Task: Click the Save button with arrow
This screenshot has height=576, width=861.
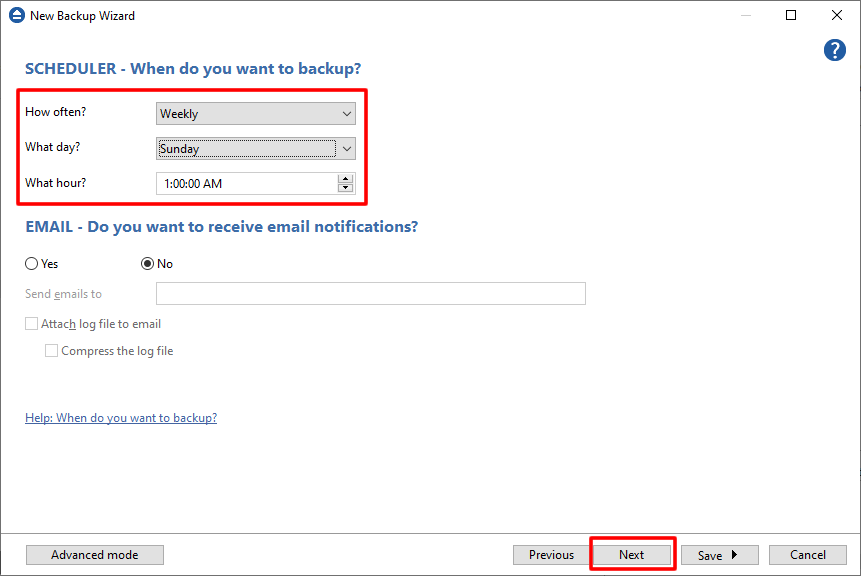Action: [719, 555]
